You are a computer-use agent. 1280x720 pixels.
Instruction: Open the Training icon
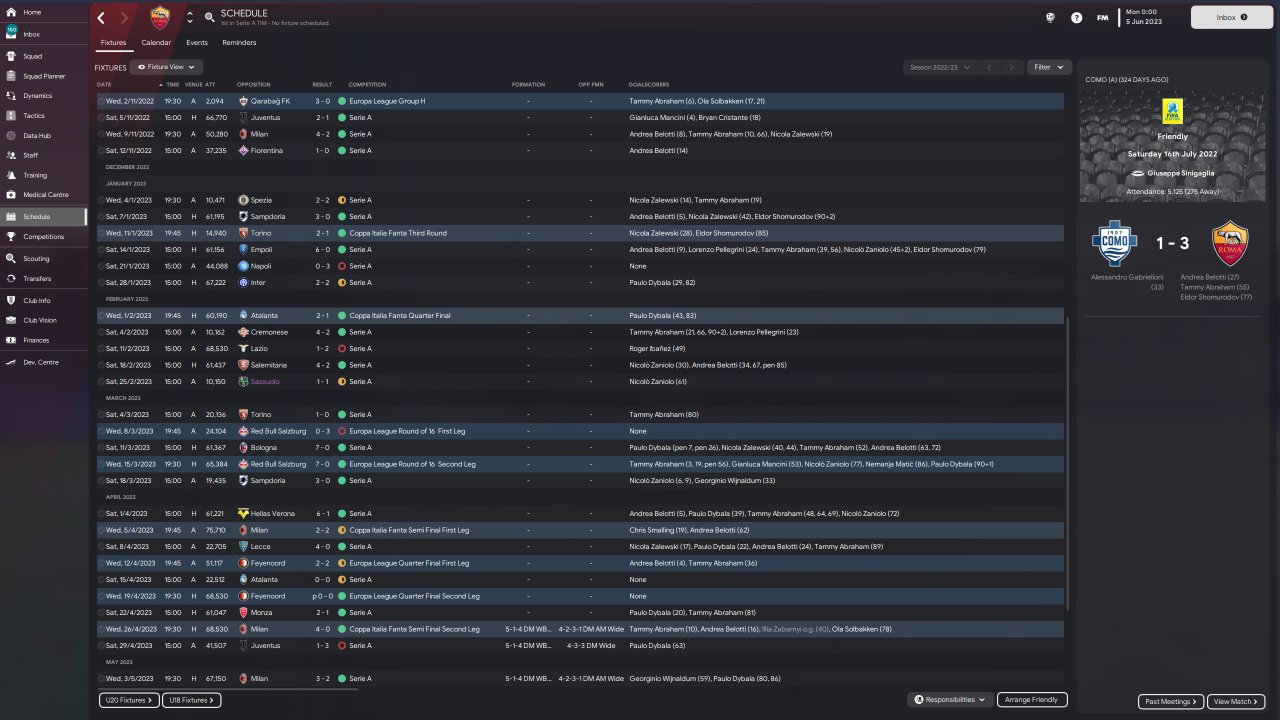pos(11,175)
